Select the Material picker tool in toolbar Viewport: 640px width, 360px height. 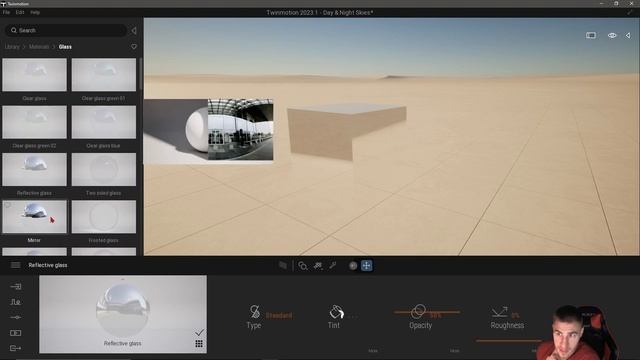tap(302, 266)
